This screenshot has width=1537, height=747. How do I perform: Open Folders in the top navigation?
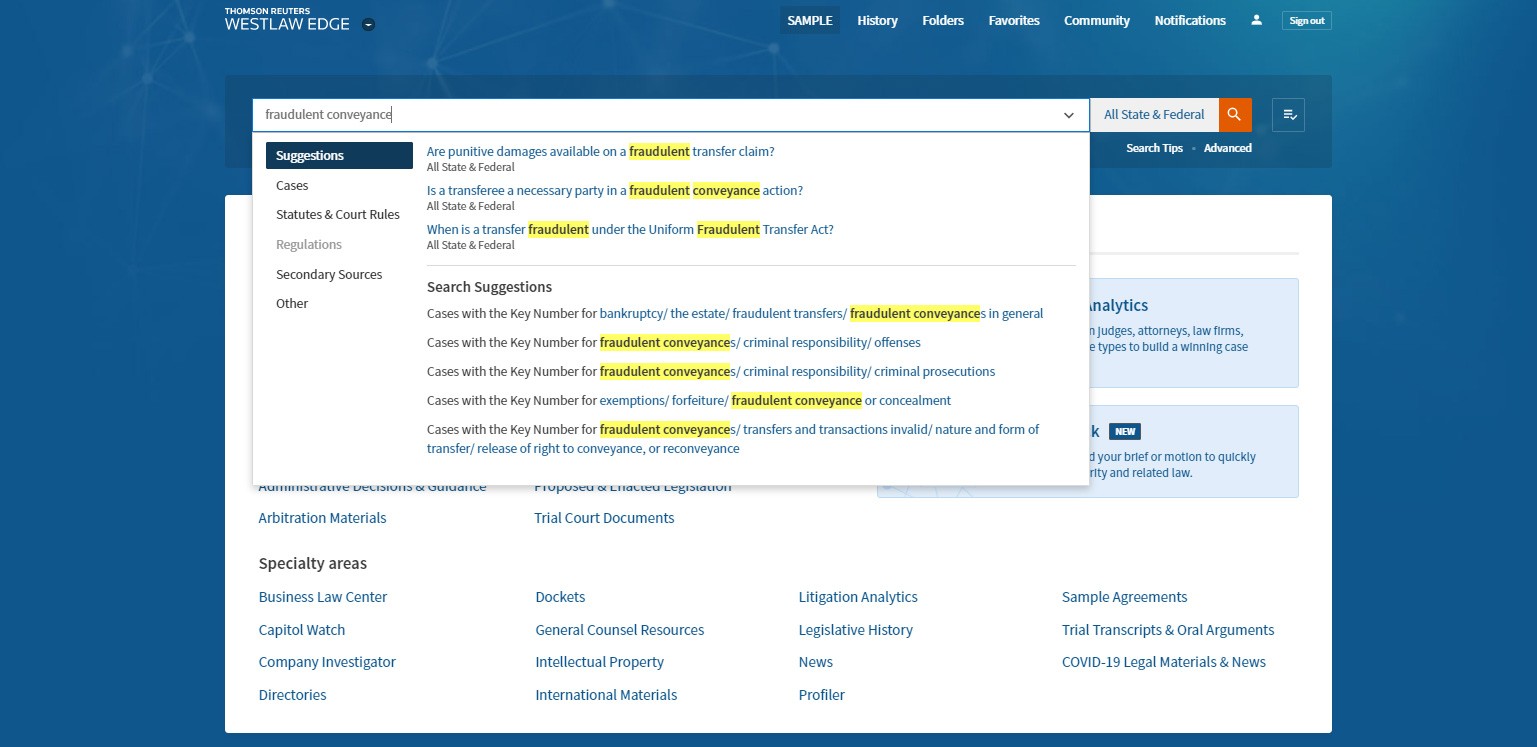click(943, 20)
